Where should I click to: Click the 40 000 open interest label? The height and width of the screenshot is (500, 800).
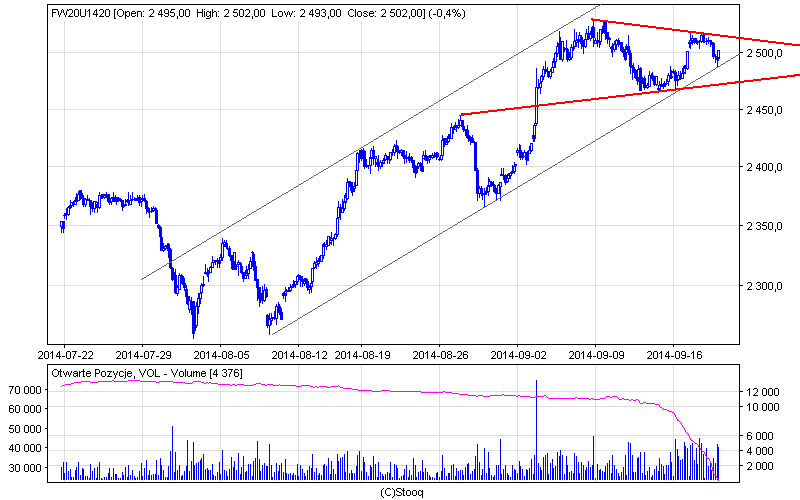click(25, 448)
